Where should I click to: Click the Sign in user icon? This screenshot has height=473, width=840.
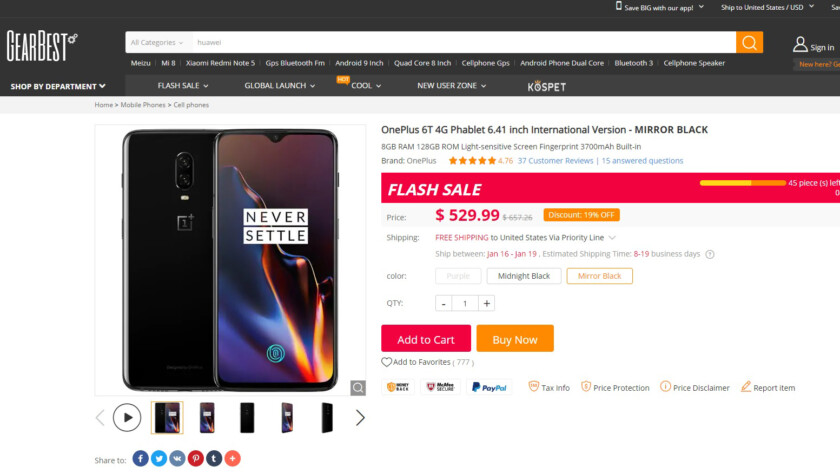pyautogui.click(x=800, y=44)
